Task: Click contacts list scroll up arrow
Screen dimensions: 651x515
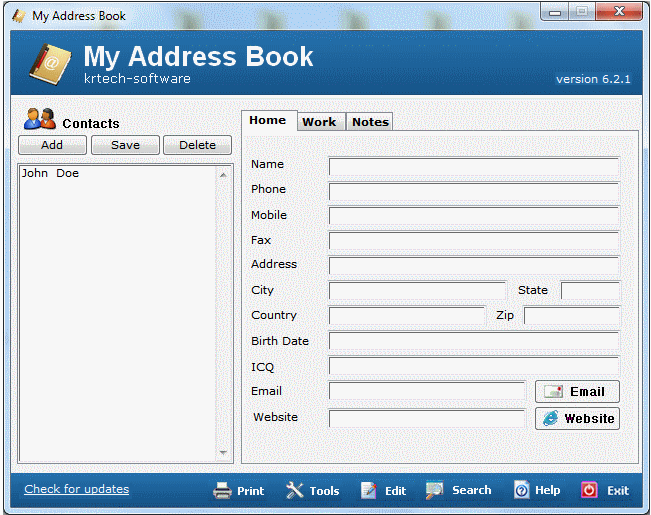Action: pos(223,175)
